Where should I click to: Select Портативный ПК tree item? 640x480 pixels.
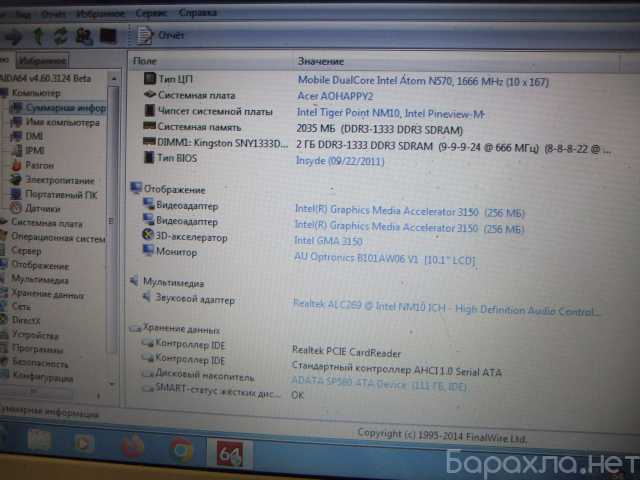[61, 195]
